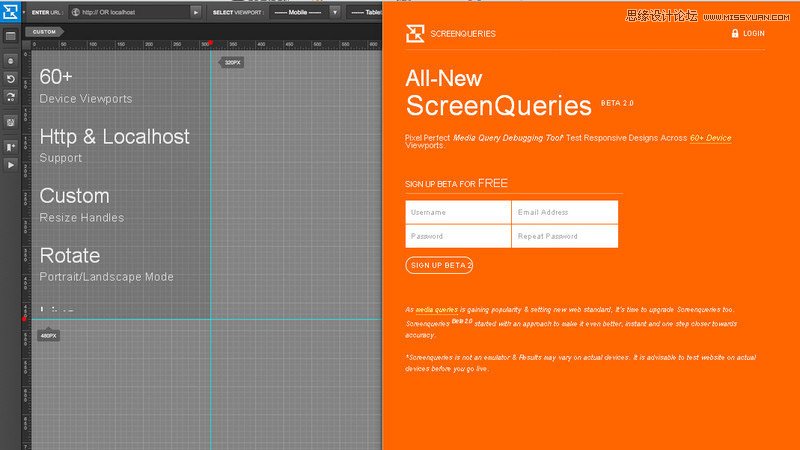This screenshot has height=450, width=800.
Task: Click the round dot icon in the left sidebar
Action: coord(10,61)
